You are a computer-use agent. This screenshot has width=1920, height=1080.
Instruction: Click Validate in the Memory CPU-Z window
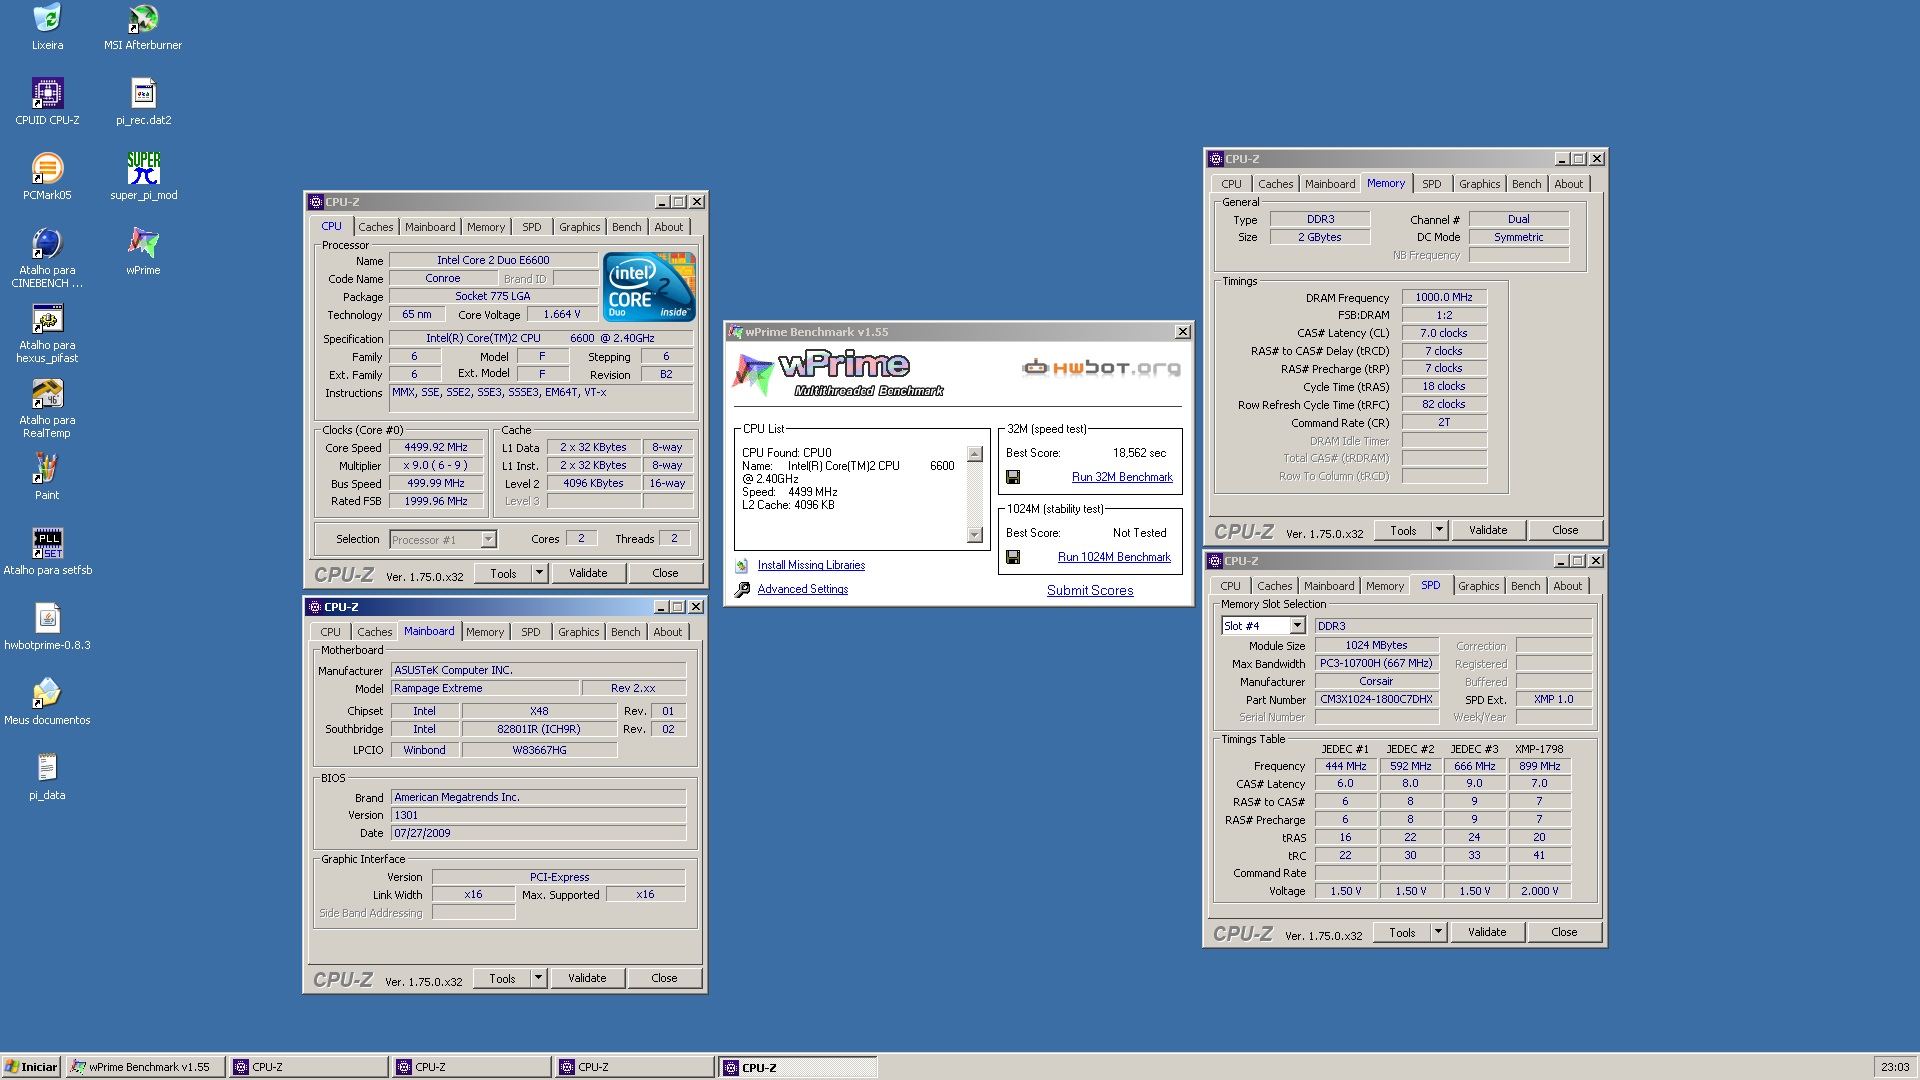coord(1488,530)
